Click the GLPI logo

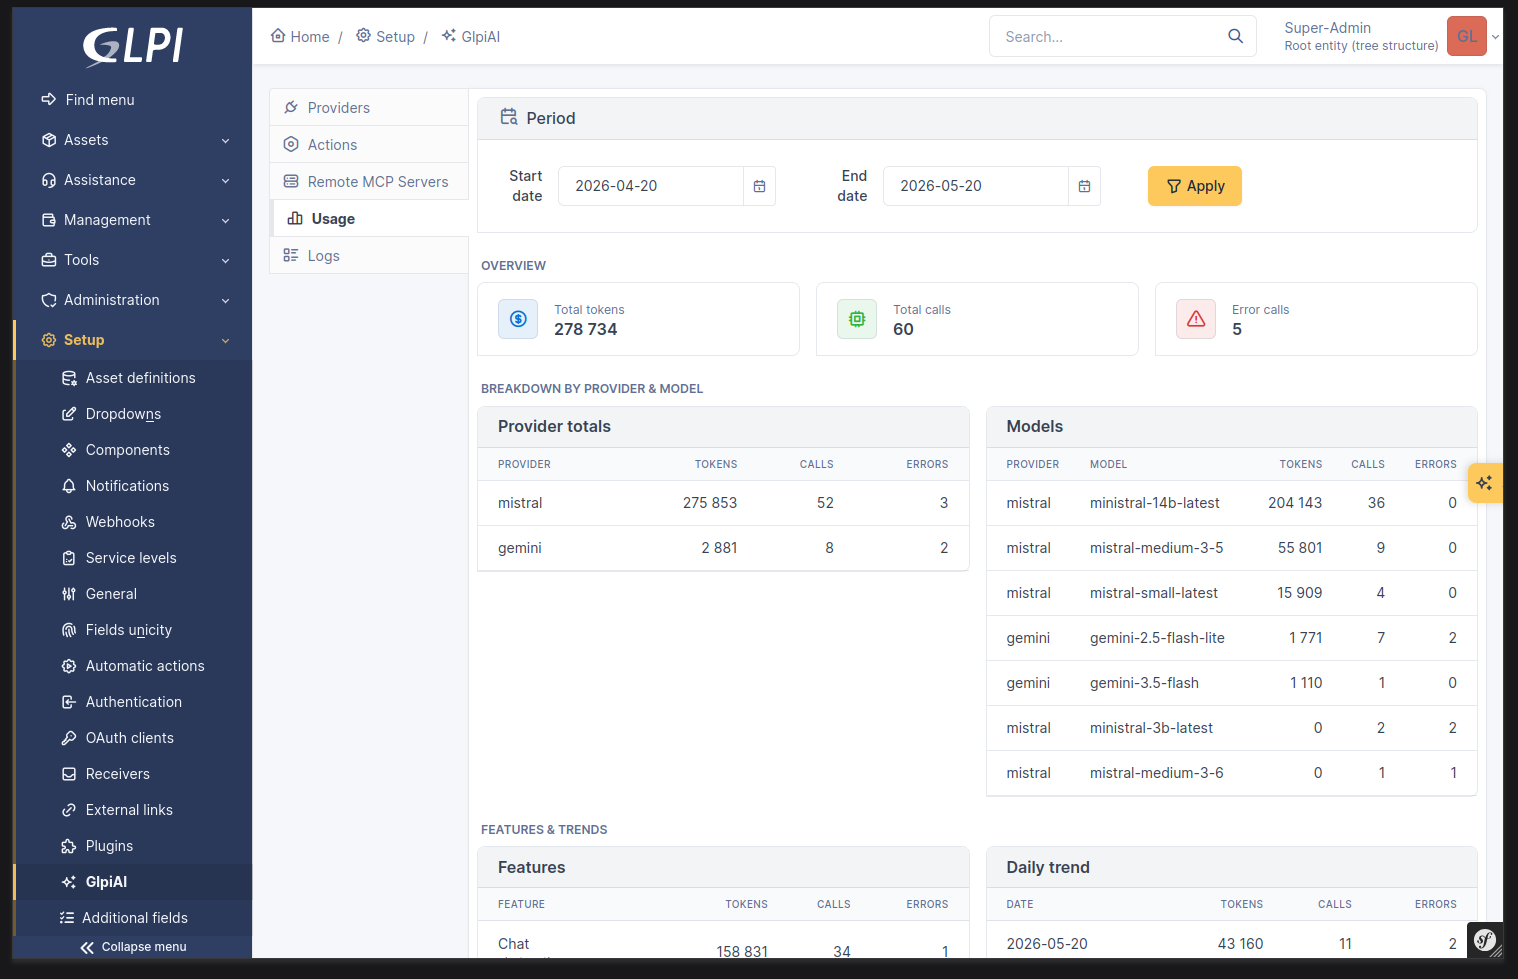(x=133, y=46)
